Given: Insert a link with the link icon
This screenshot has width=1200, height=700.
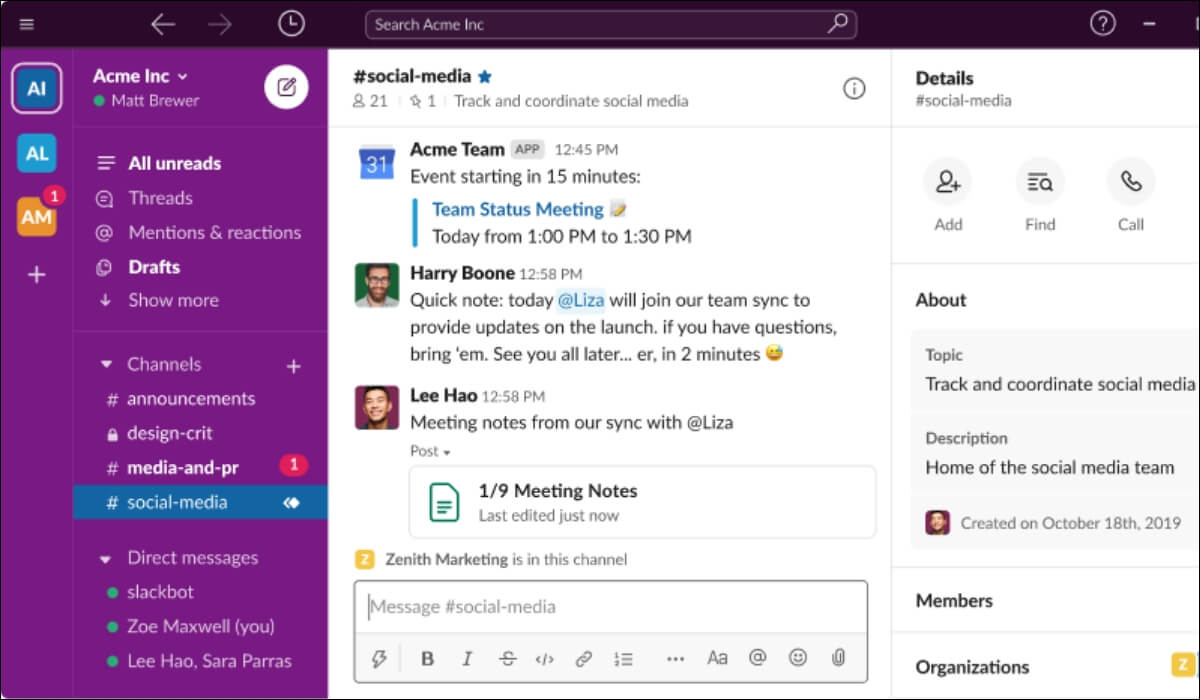Looking at the screenshot, I should click(x=584, y=658).
